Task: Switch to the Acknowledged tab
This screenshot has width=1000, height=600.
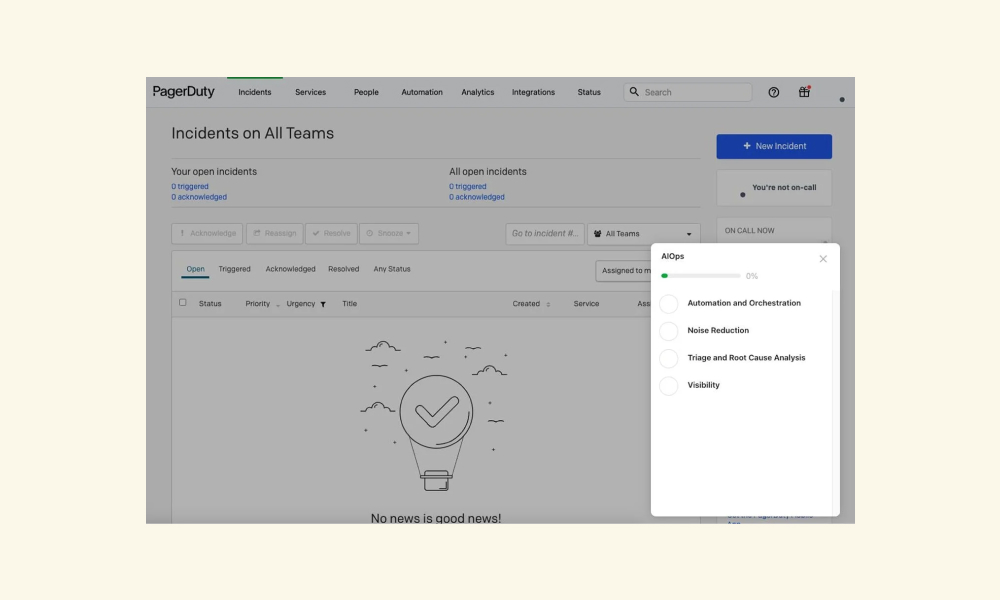Action: 290,269
